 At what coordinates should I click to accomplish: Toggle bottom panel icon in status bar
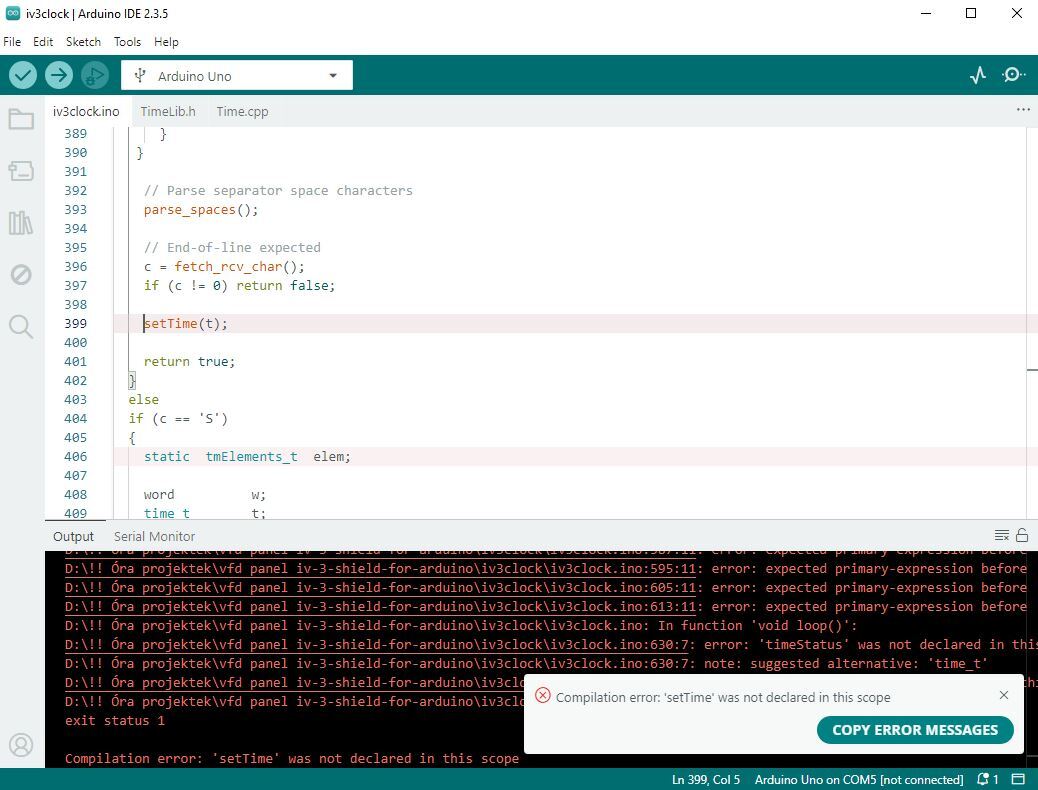(x=1019, y=779)
